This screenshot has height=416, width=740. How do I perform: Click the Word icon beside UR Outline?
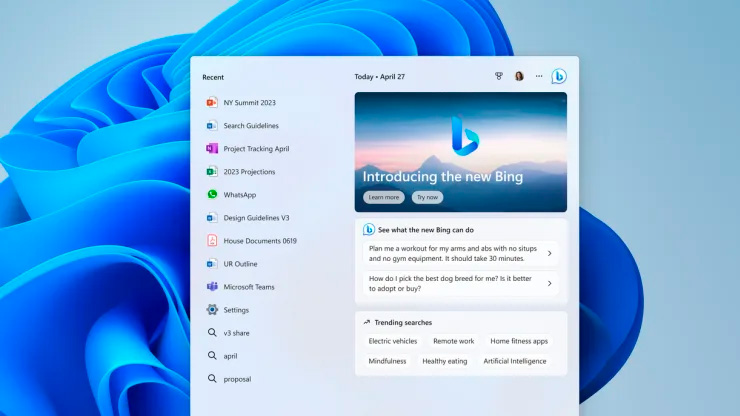[x=212, y=263]
